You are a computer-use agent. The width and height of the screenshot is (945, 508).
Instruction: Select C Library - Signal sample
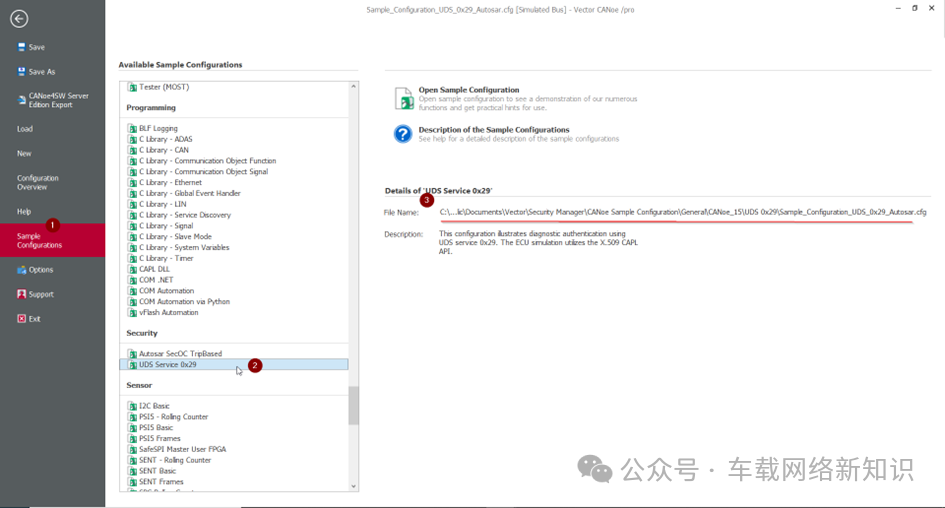point(166,226)
